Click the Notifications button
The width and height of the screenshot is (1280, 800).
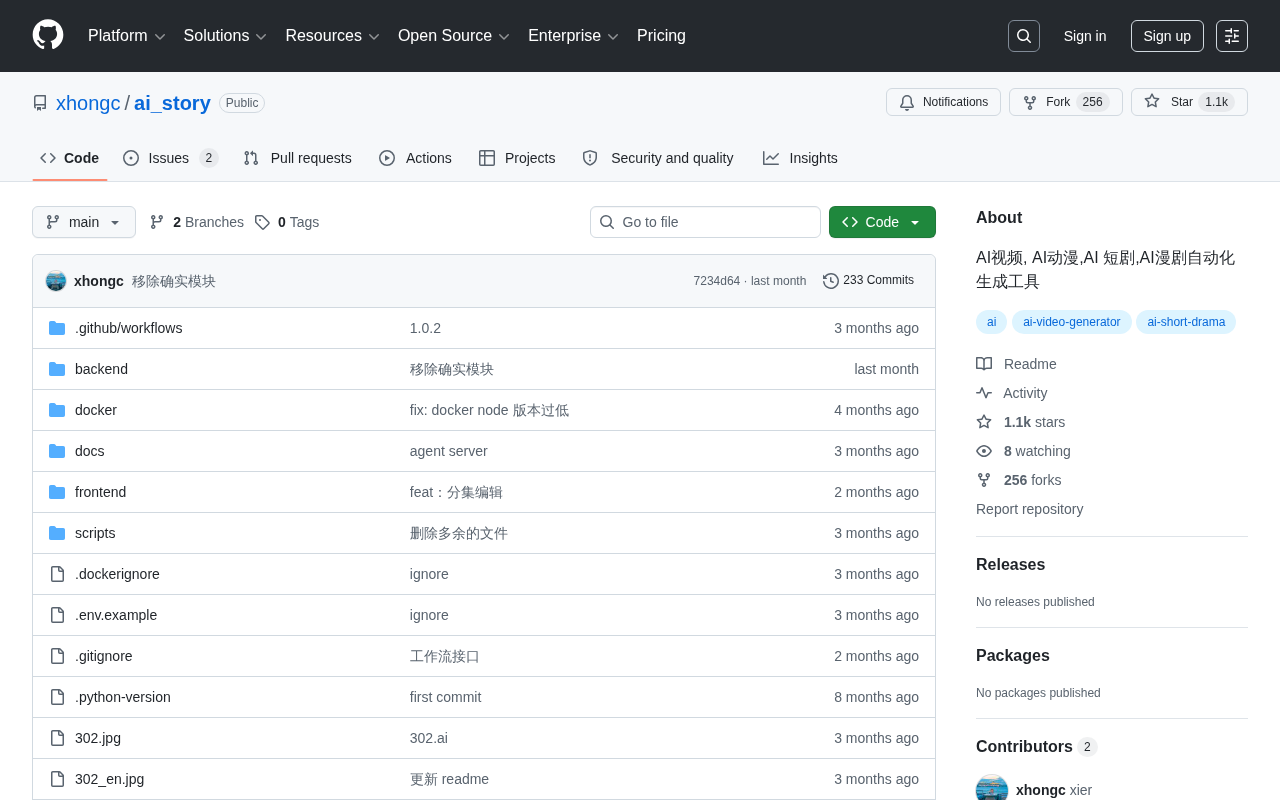pyautogui.click(x=943, y=102)
